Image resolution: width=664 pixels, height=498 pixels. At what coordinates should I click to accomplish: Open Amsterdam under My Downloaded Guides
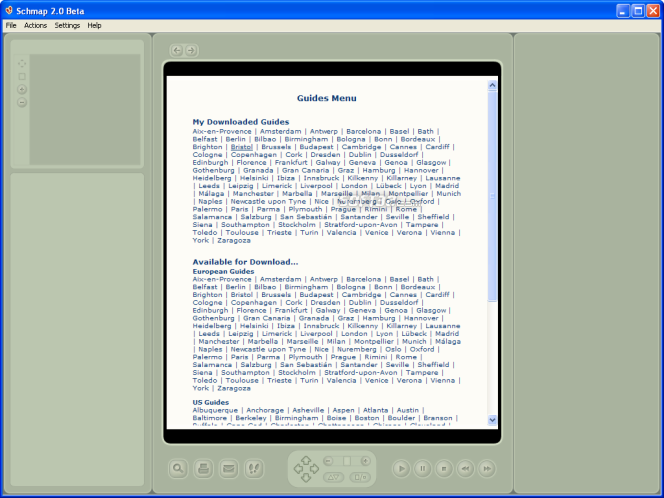click(x=280, y=131)
